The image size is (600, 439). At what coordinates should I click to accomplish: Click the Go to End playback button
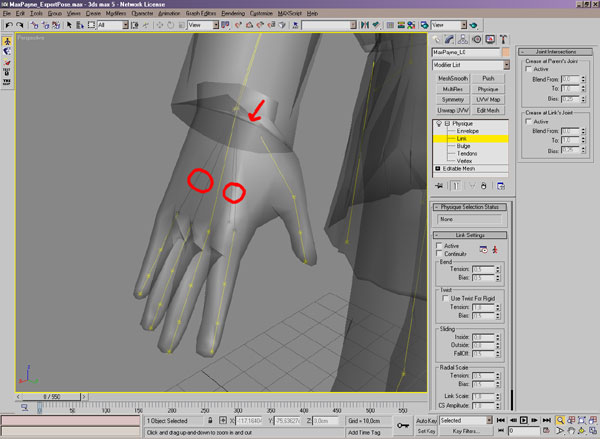click(x=547, y=420)
